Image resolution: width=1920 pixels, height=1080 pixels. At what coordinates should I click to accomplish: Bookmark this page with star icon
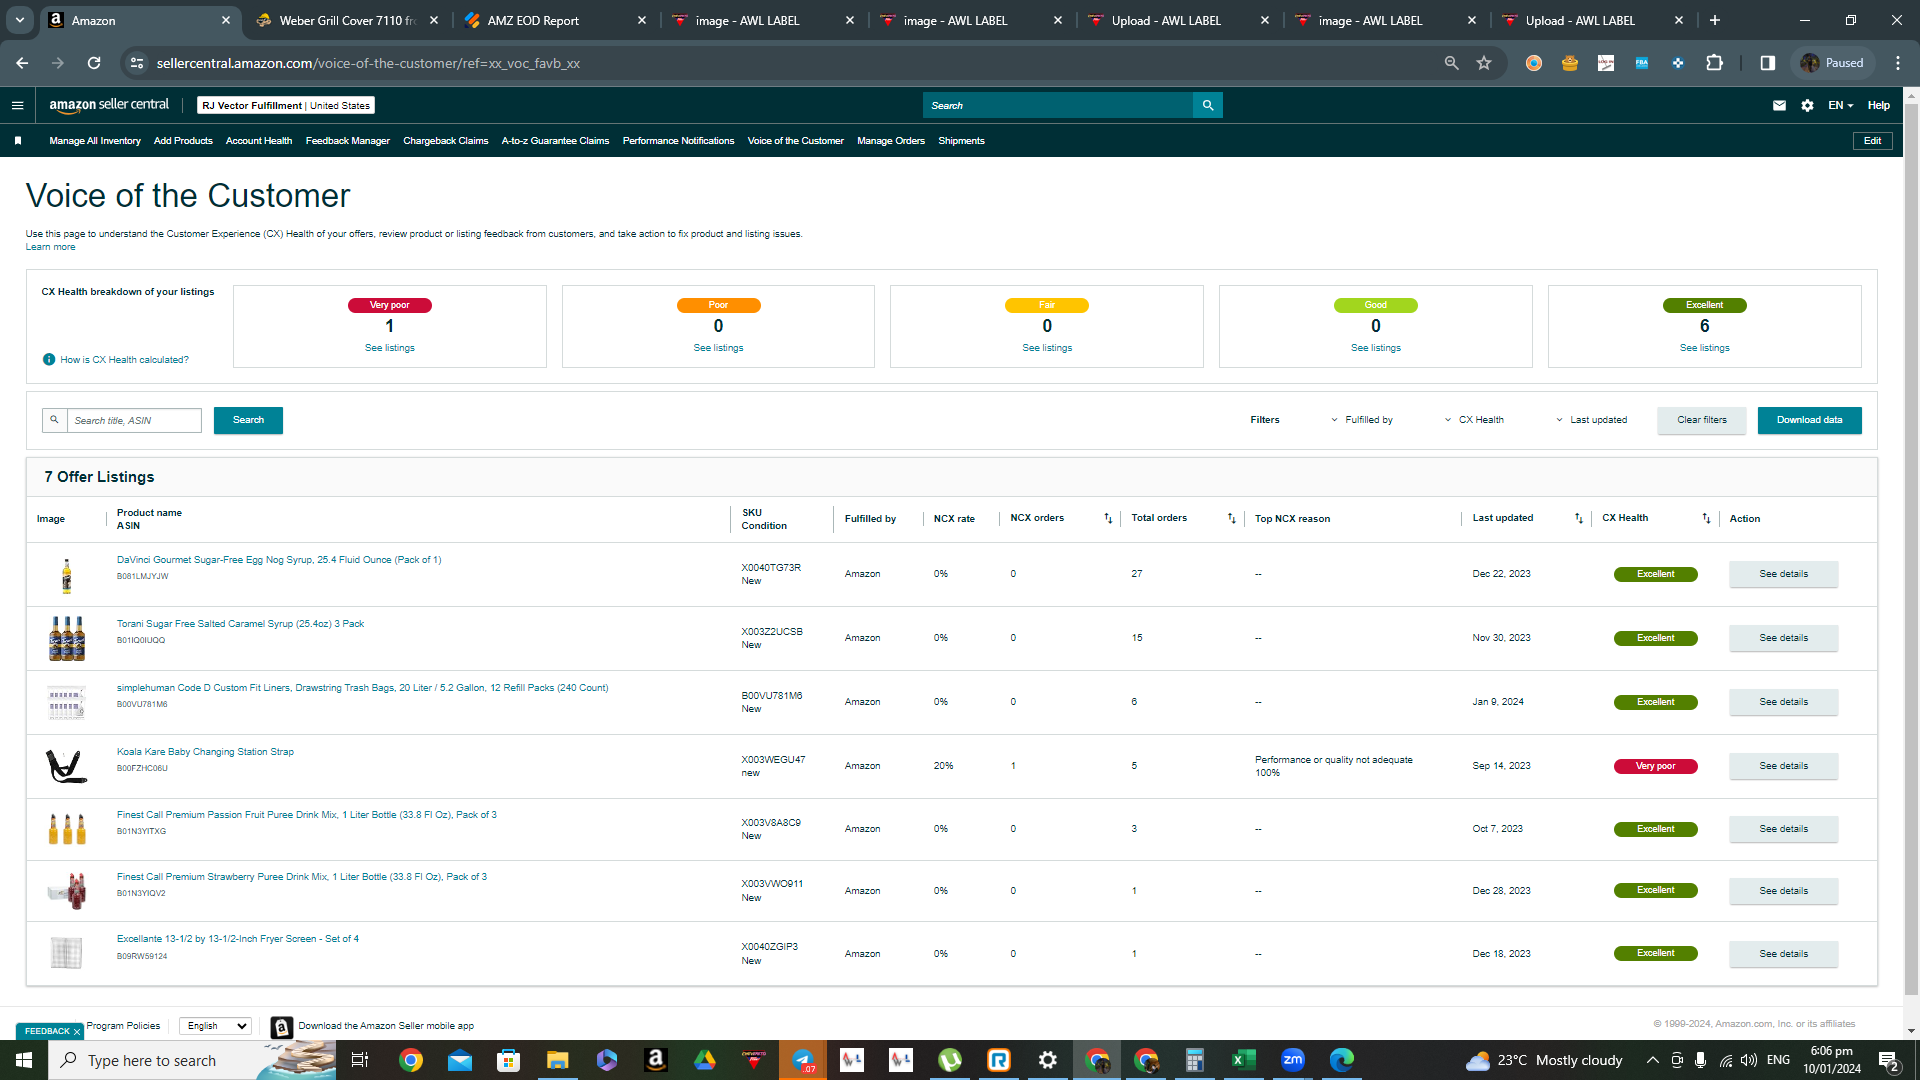(1484, 63)
